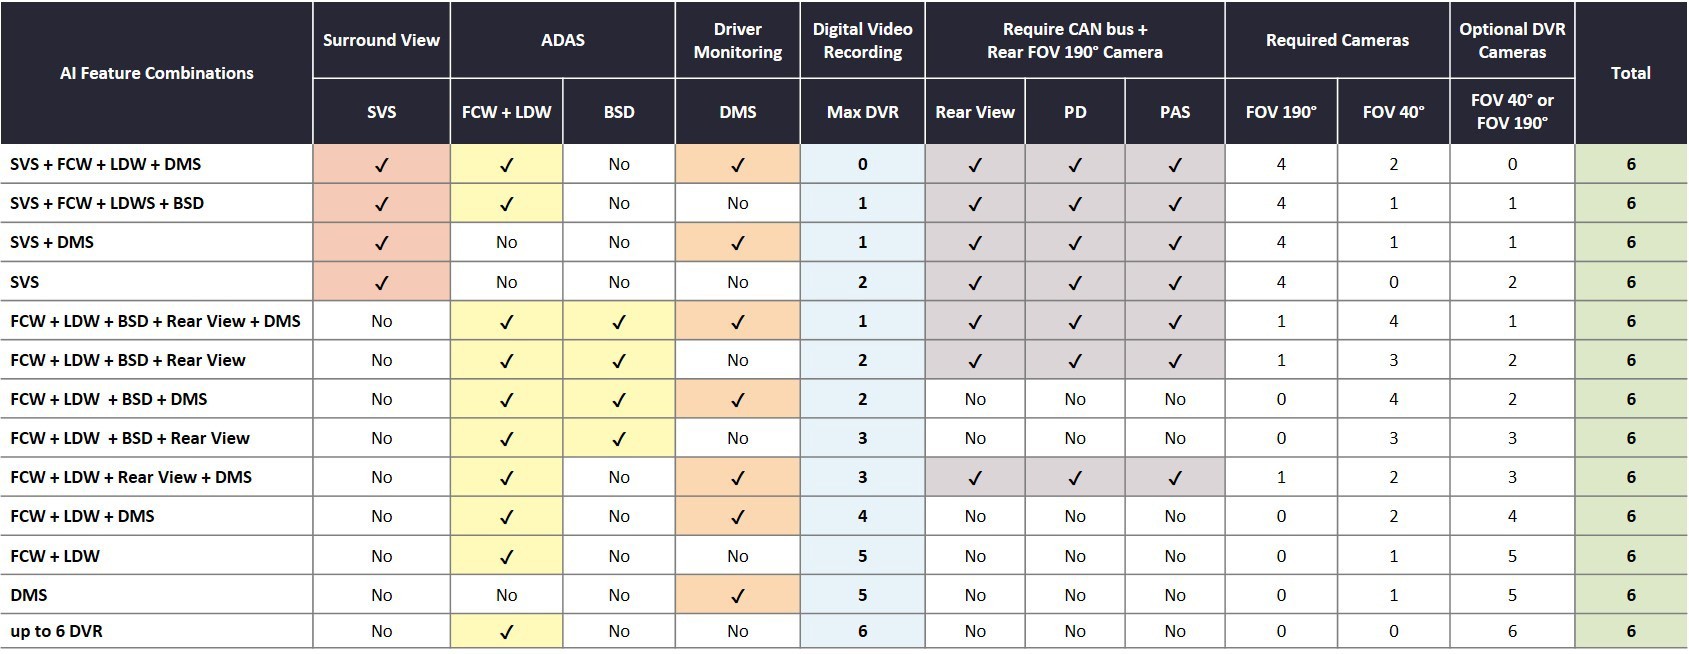
Task: Click the Max DVR value 6 cell
Action: (x=863, y=632)
